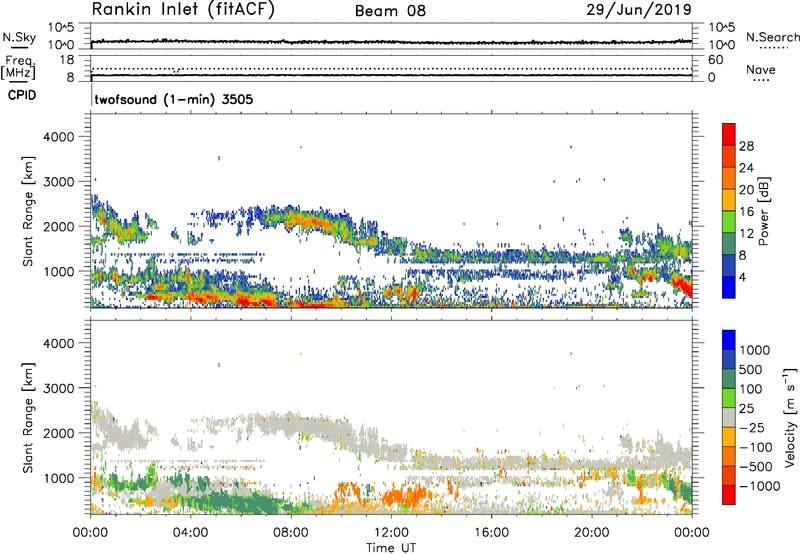The width and height of the screenshot is (800, 554).
Task: Select the '-1000' velocity color bar value
Action: point(759,486)
